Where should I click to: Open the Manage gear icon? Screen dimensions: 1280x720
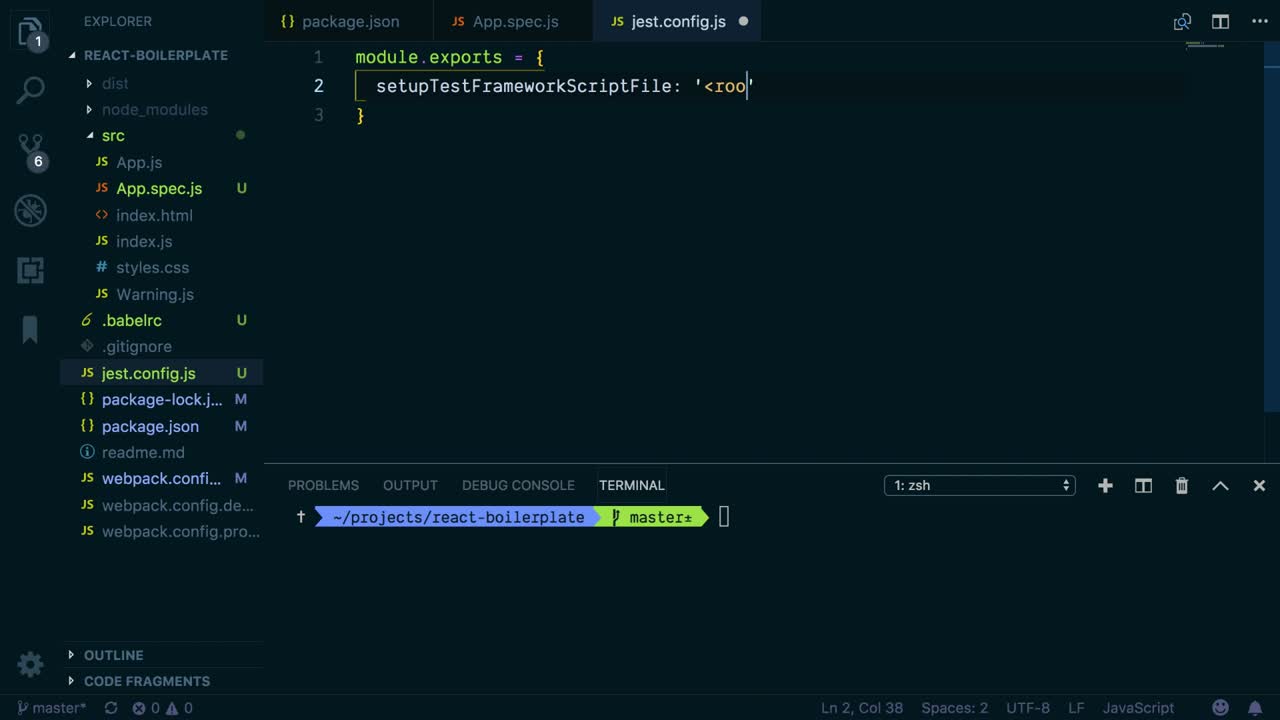[x=30, y=664]
